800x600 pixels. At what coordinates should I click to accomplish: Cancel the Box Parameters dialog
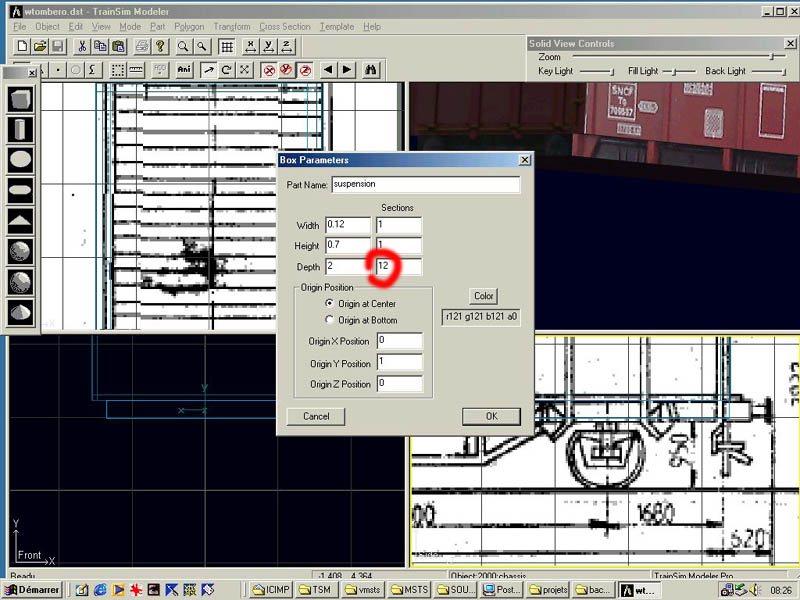pos(316,416)
